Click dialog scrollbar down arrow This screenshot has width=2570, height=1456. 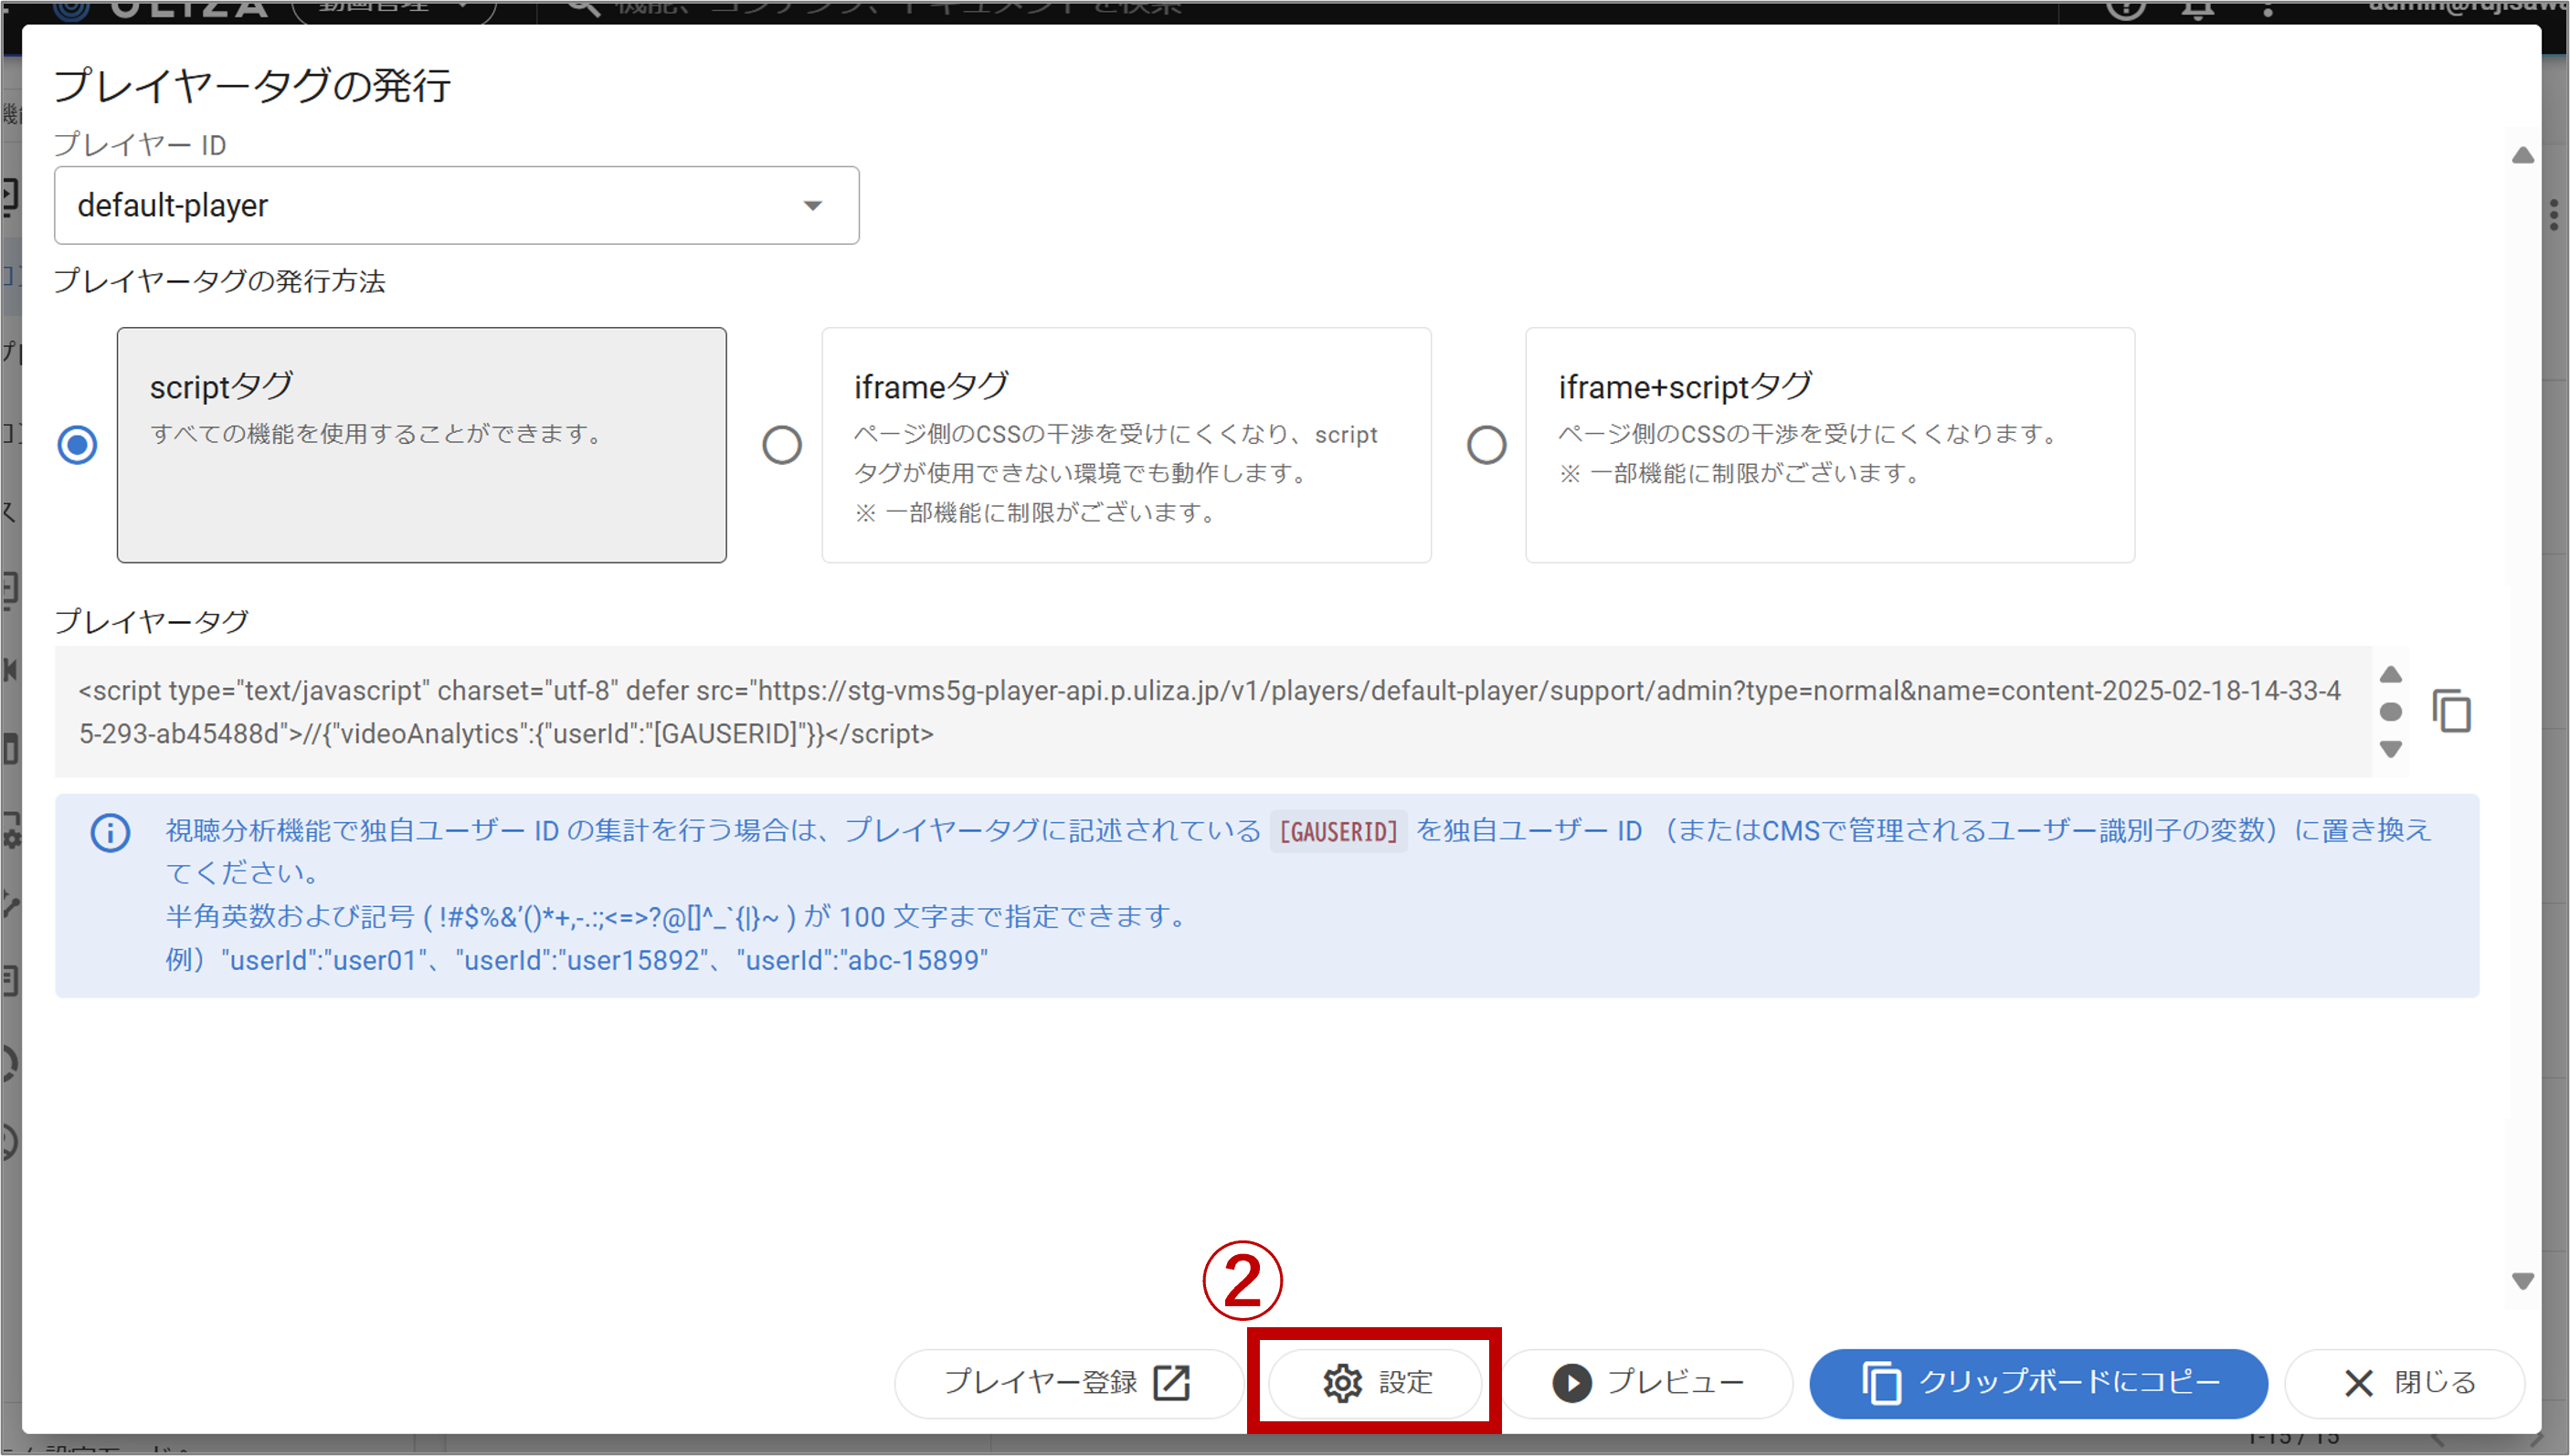pos(2523,1281)
